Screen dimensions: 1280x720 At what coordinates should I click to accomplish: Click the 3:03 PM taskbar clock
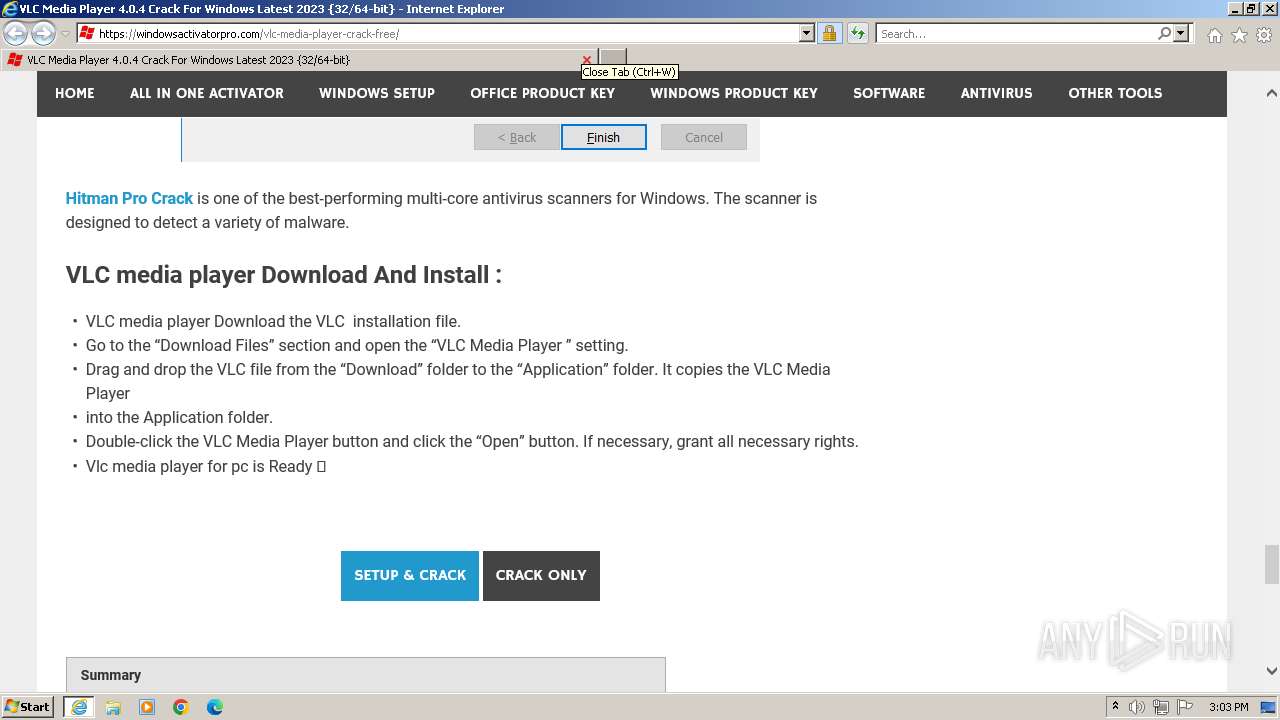click(1229, 707)
